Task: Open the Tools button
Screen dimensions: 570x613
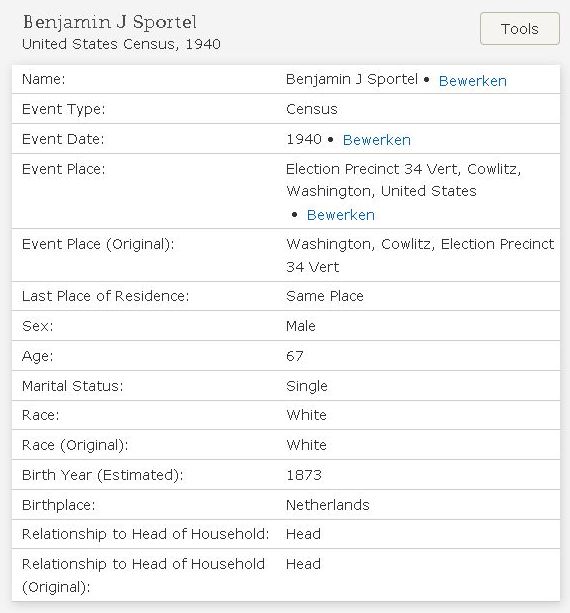Action: tap(520, 29)
